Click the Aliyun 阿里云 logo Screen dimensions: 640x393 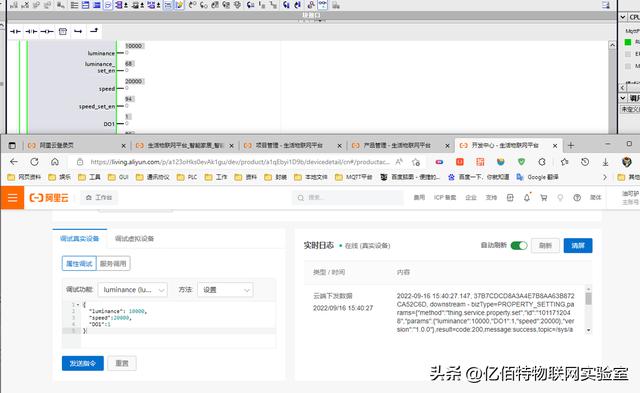(x=49, y=198)
